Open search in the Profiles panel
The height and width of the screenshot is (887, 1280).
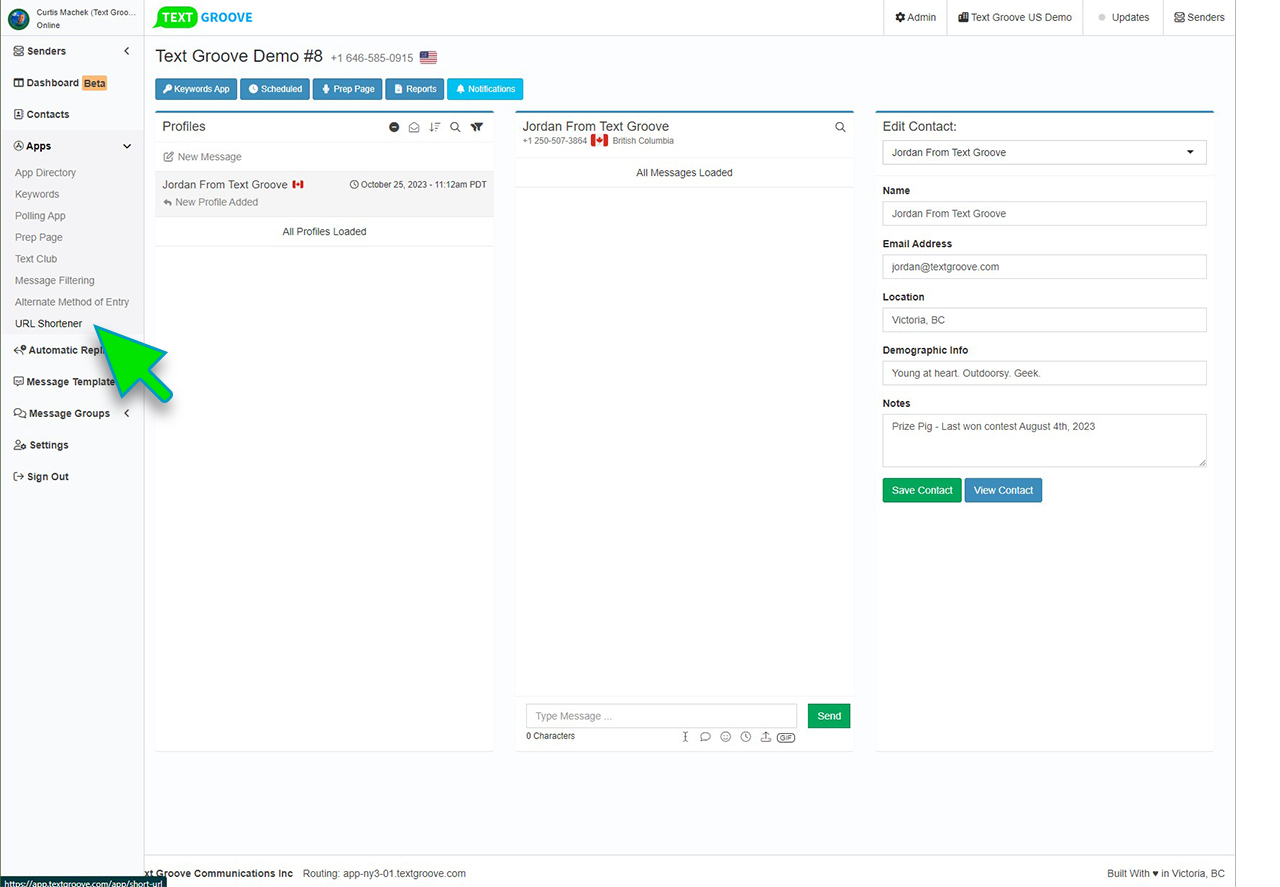(455, 127)
